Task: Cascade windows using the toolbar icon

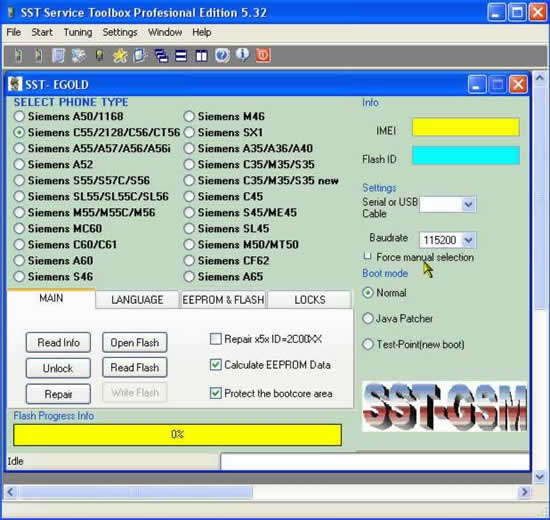Action: coord(161,56)
